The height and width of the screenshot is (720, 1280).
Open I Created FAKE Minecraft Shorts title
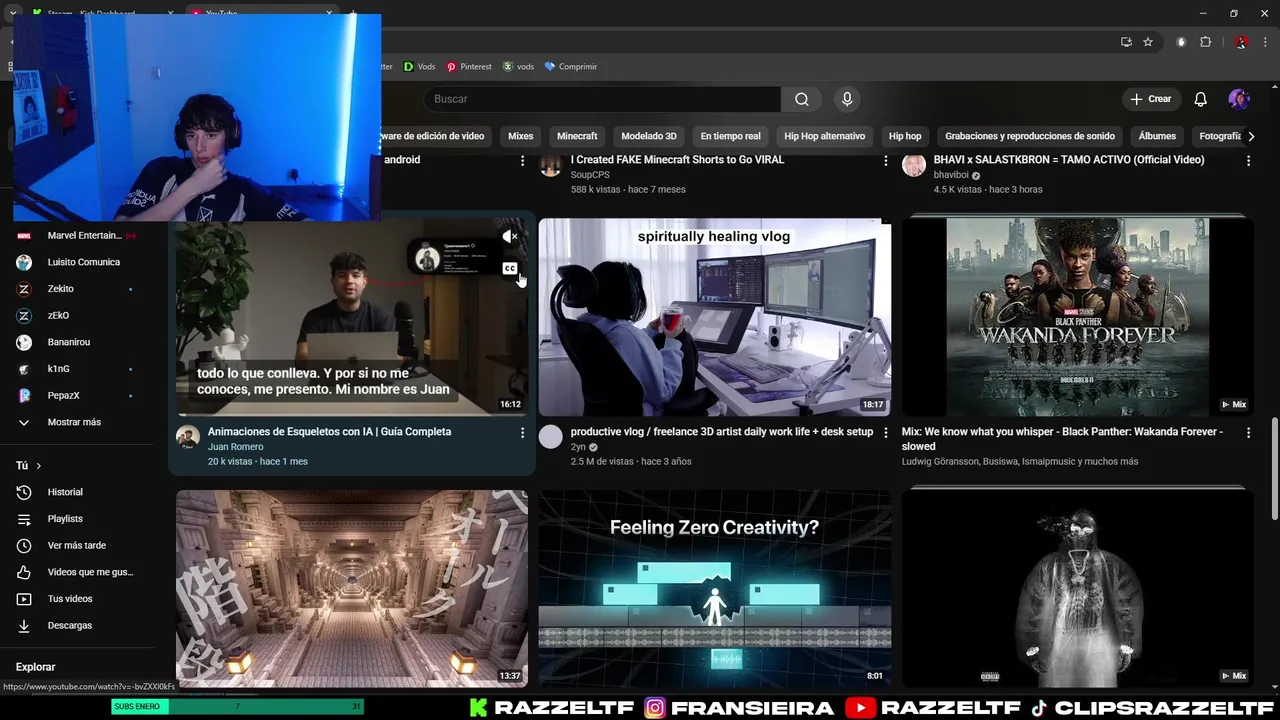tap(677, 160)
